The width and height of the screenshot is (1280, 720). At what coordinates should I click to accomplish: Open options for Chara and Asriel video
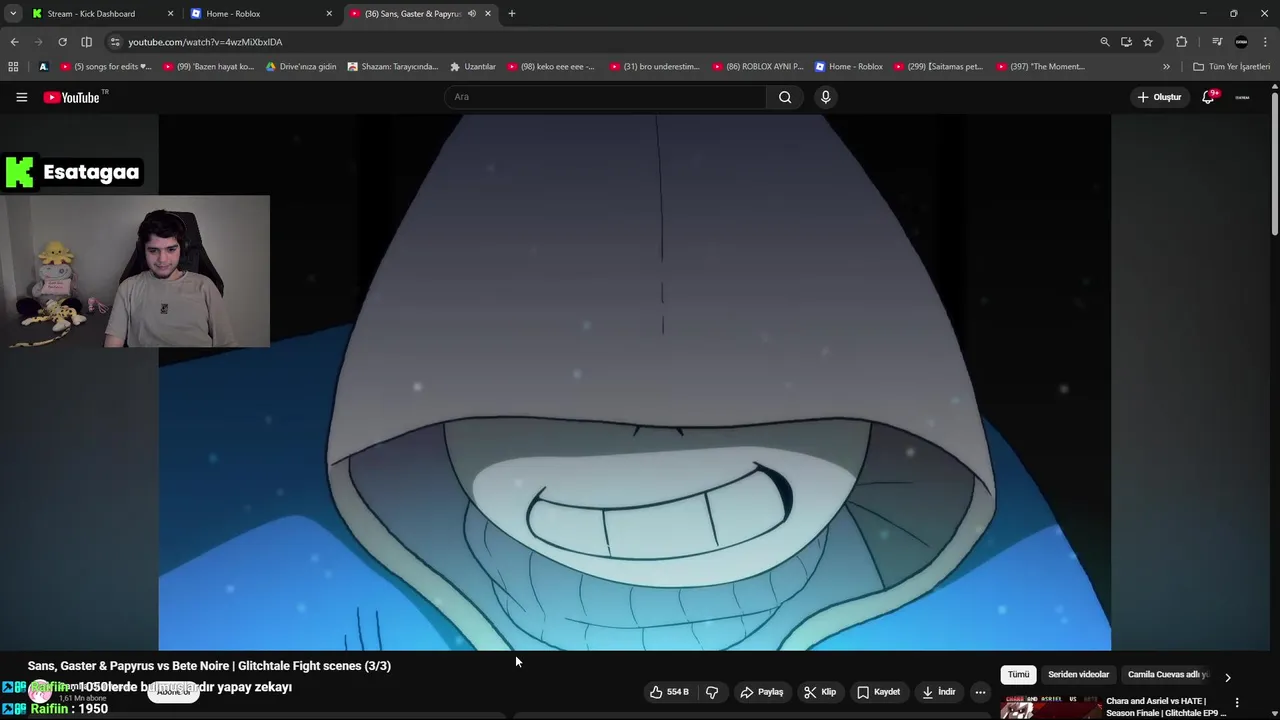1237,703
